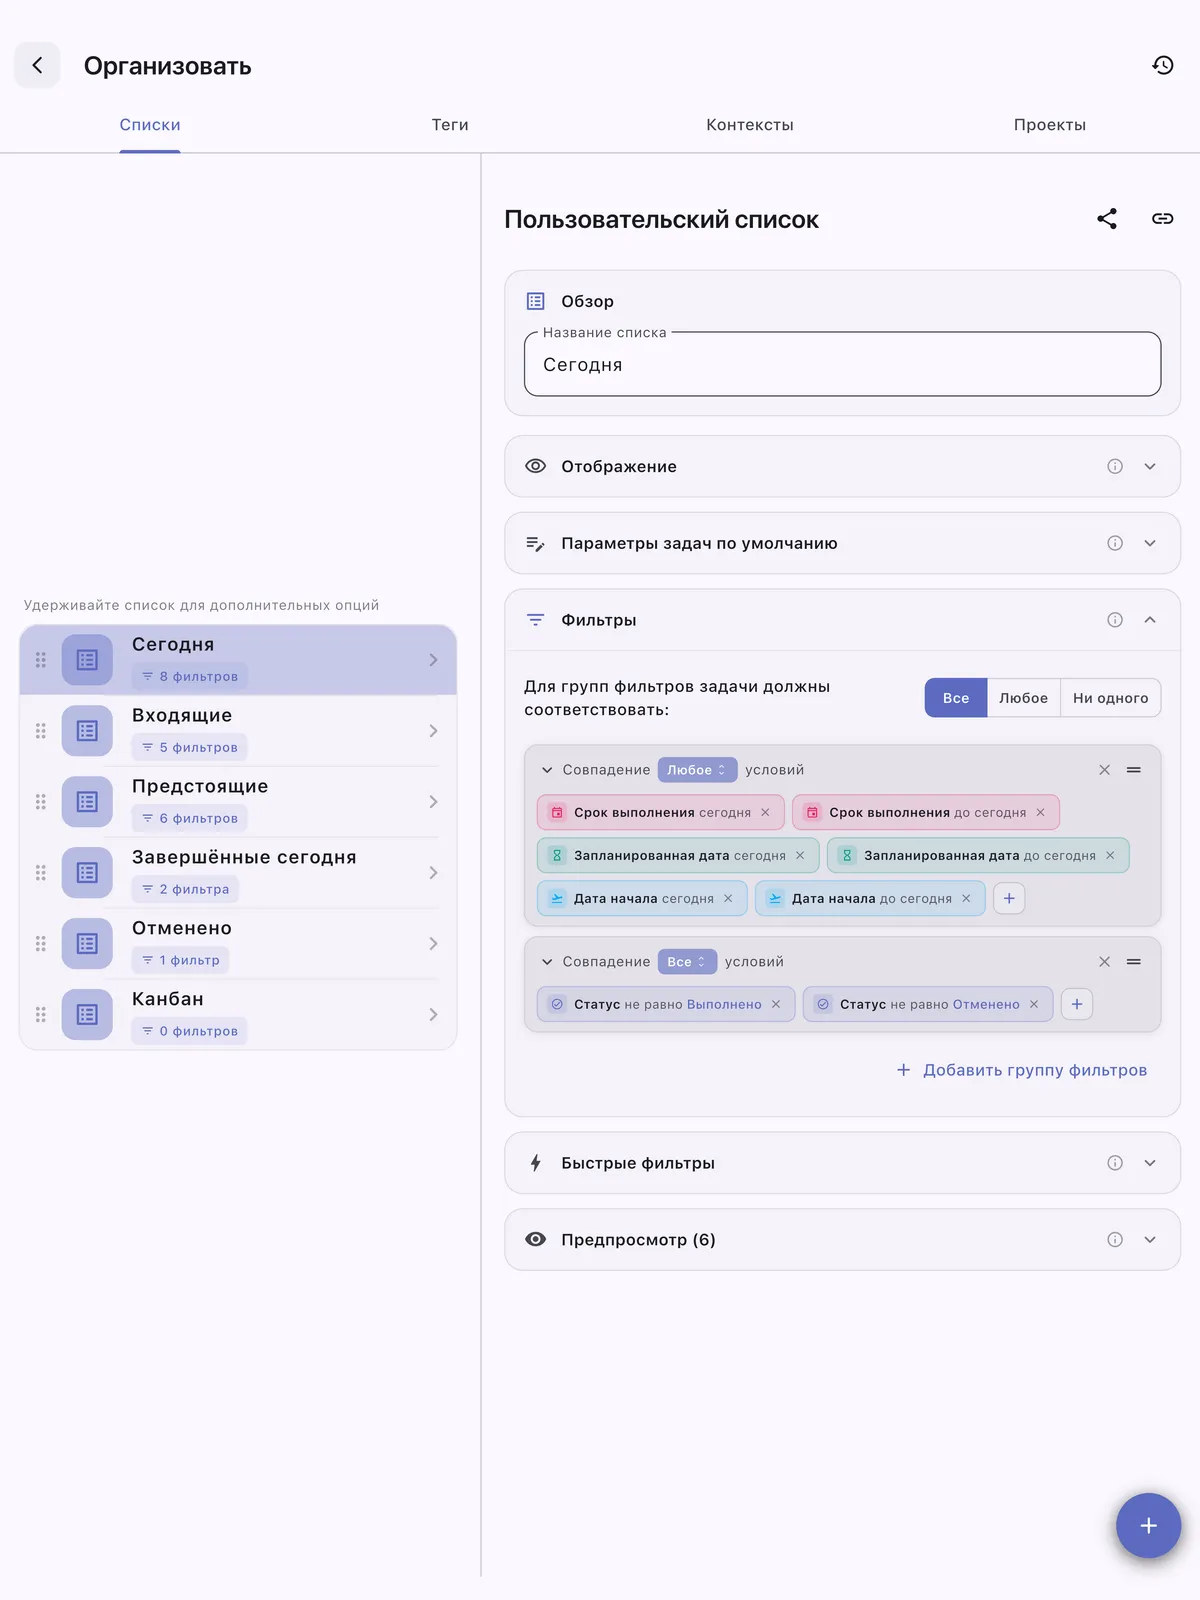Show info for Фильтры section
The width and height of the screenshot is (1200, 1600).
tap(1115, 620)
